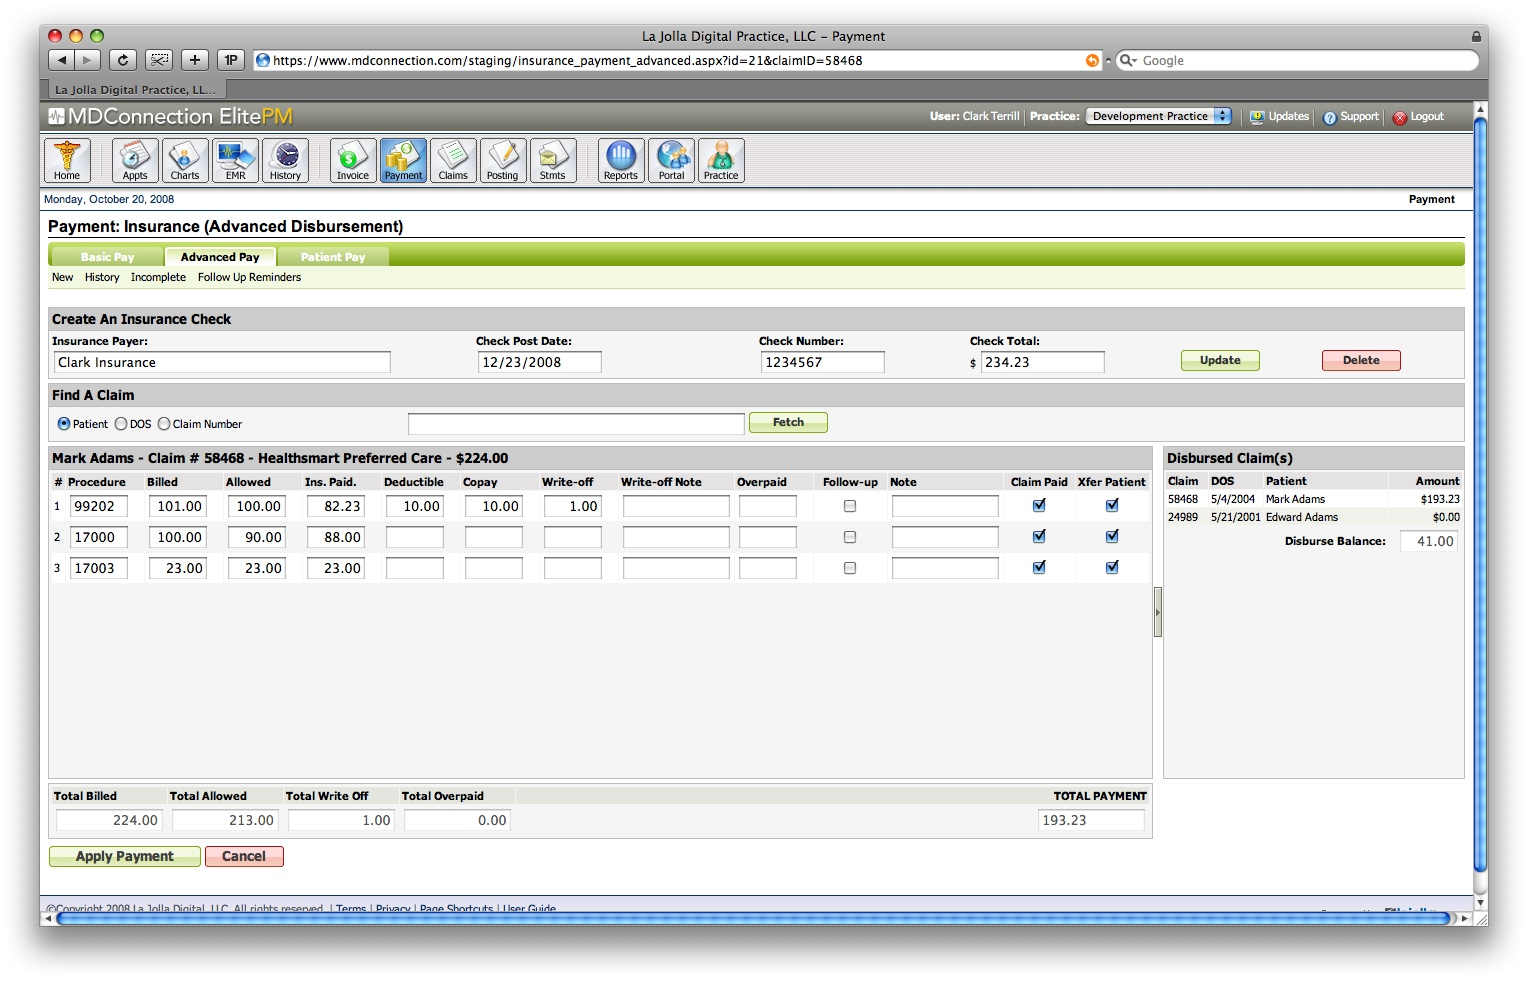
Task: Click the Logout icon
Action: click(x=1400, y=117)
